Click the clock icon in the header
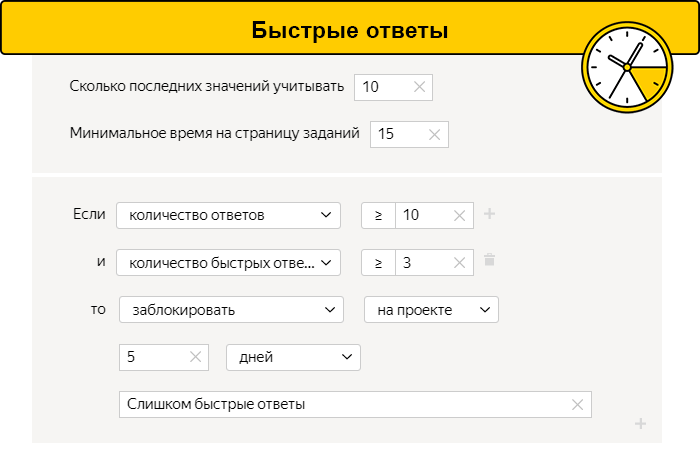The height and width of the screenshot is (450, 700). [626, 67]
